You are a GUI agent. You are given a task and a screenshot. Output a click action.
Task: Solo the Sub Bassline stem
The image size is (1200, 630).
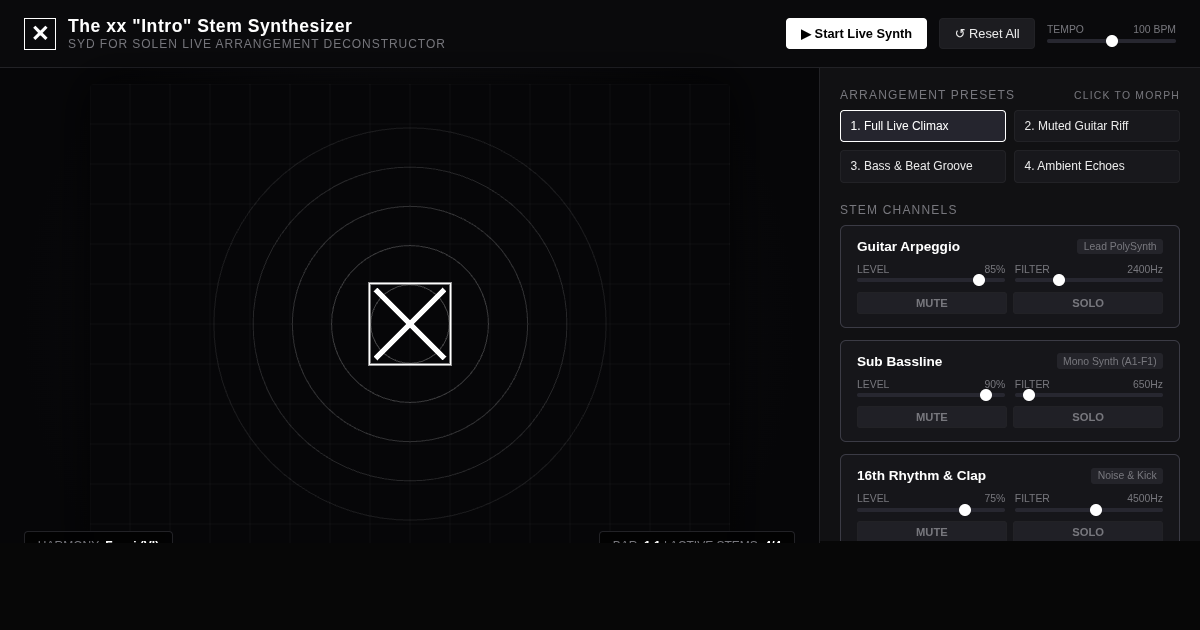tap(1088, 417)
